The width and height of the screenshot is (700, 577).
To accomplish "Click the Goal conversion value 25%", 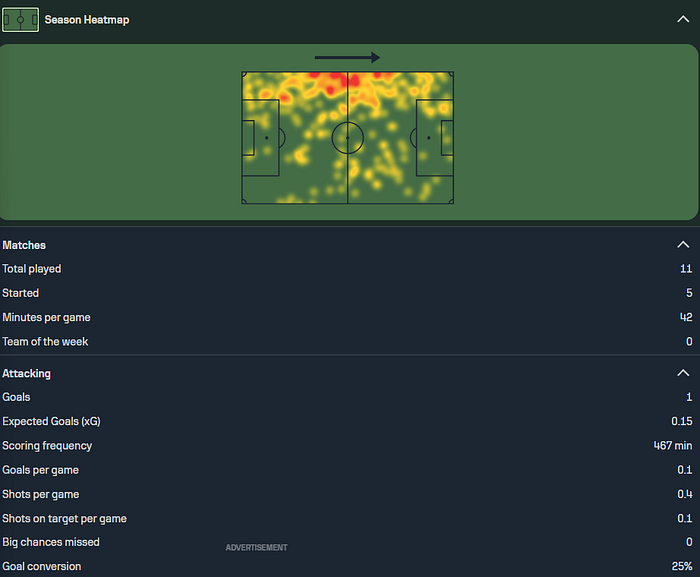I will tap(682, 566).
